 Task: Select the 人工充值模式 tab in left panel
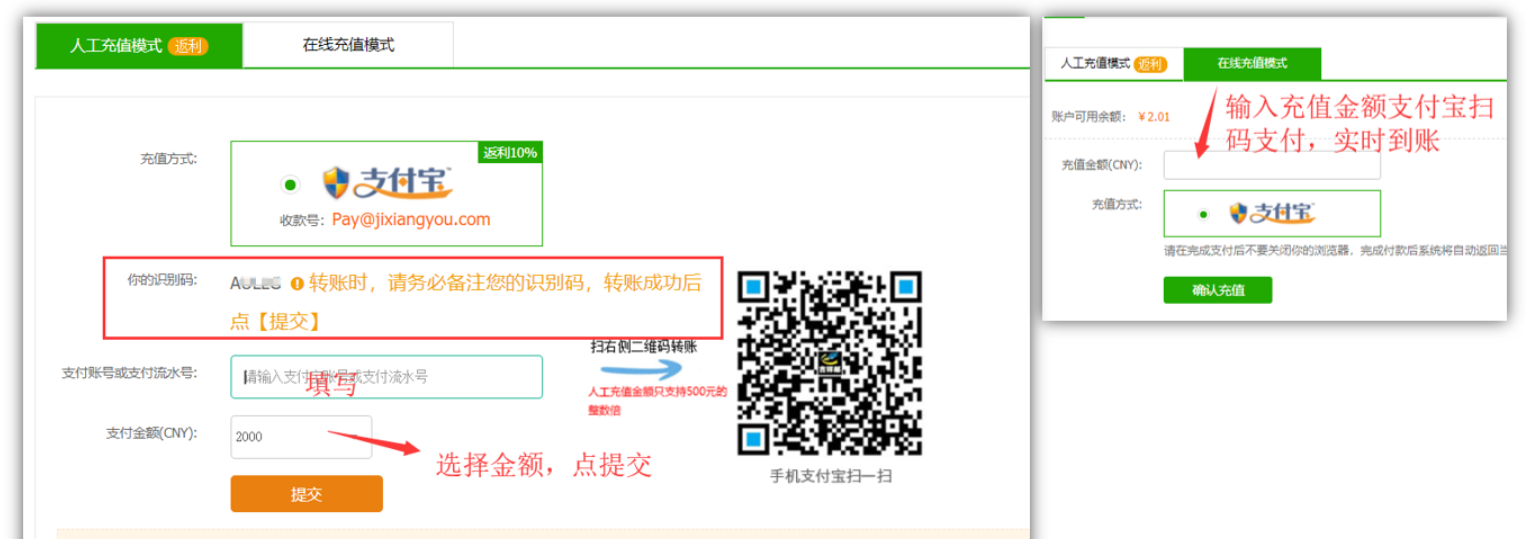coord(139,46)
